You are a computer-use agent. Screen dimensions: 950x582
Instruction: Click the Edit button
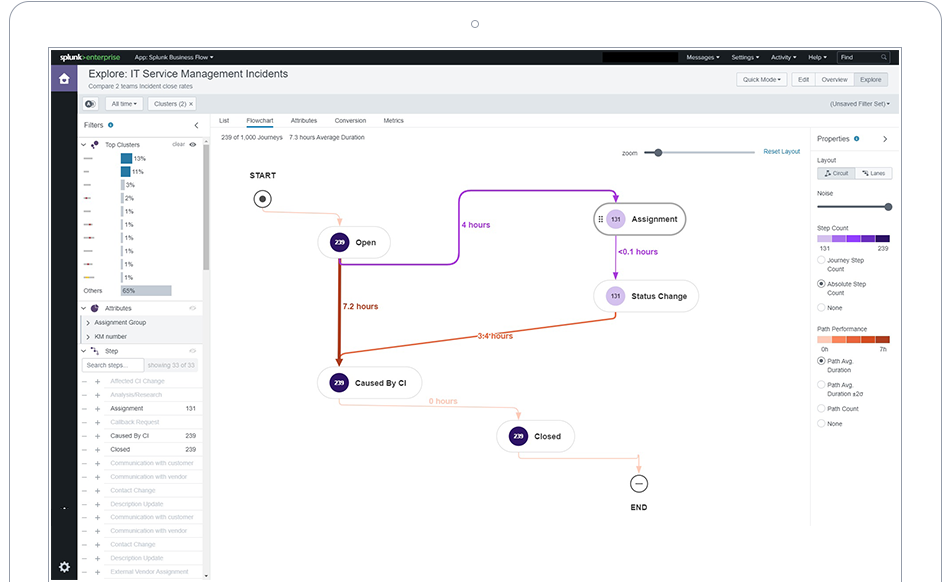803,79
